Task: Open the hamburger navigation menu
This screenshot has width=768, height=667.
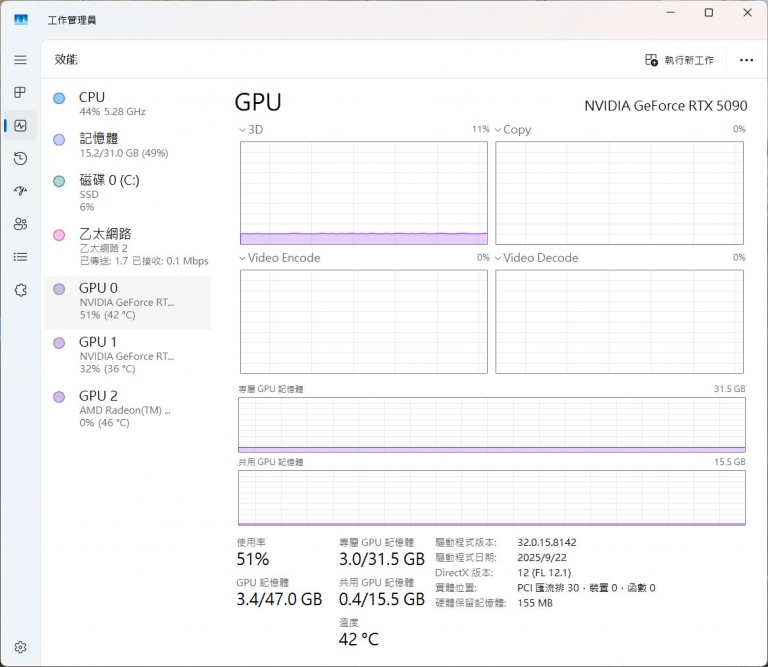Action: pos(20,60)
